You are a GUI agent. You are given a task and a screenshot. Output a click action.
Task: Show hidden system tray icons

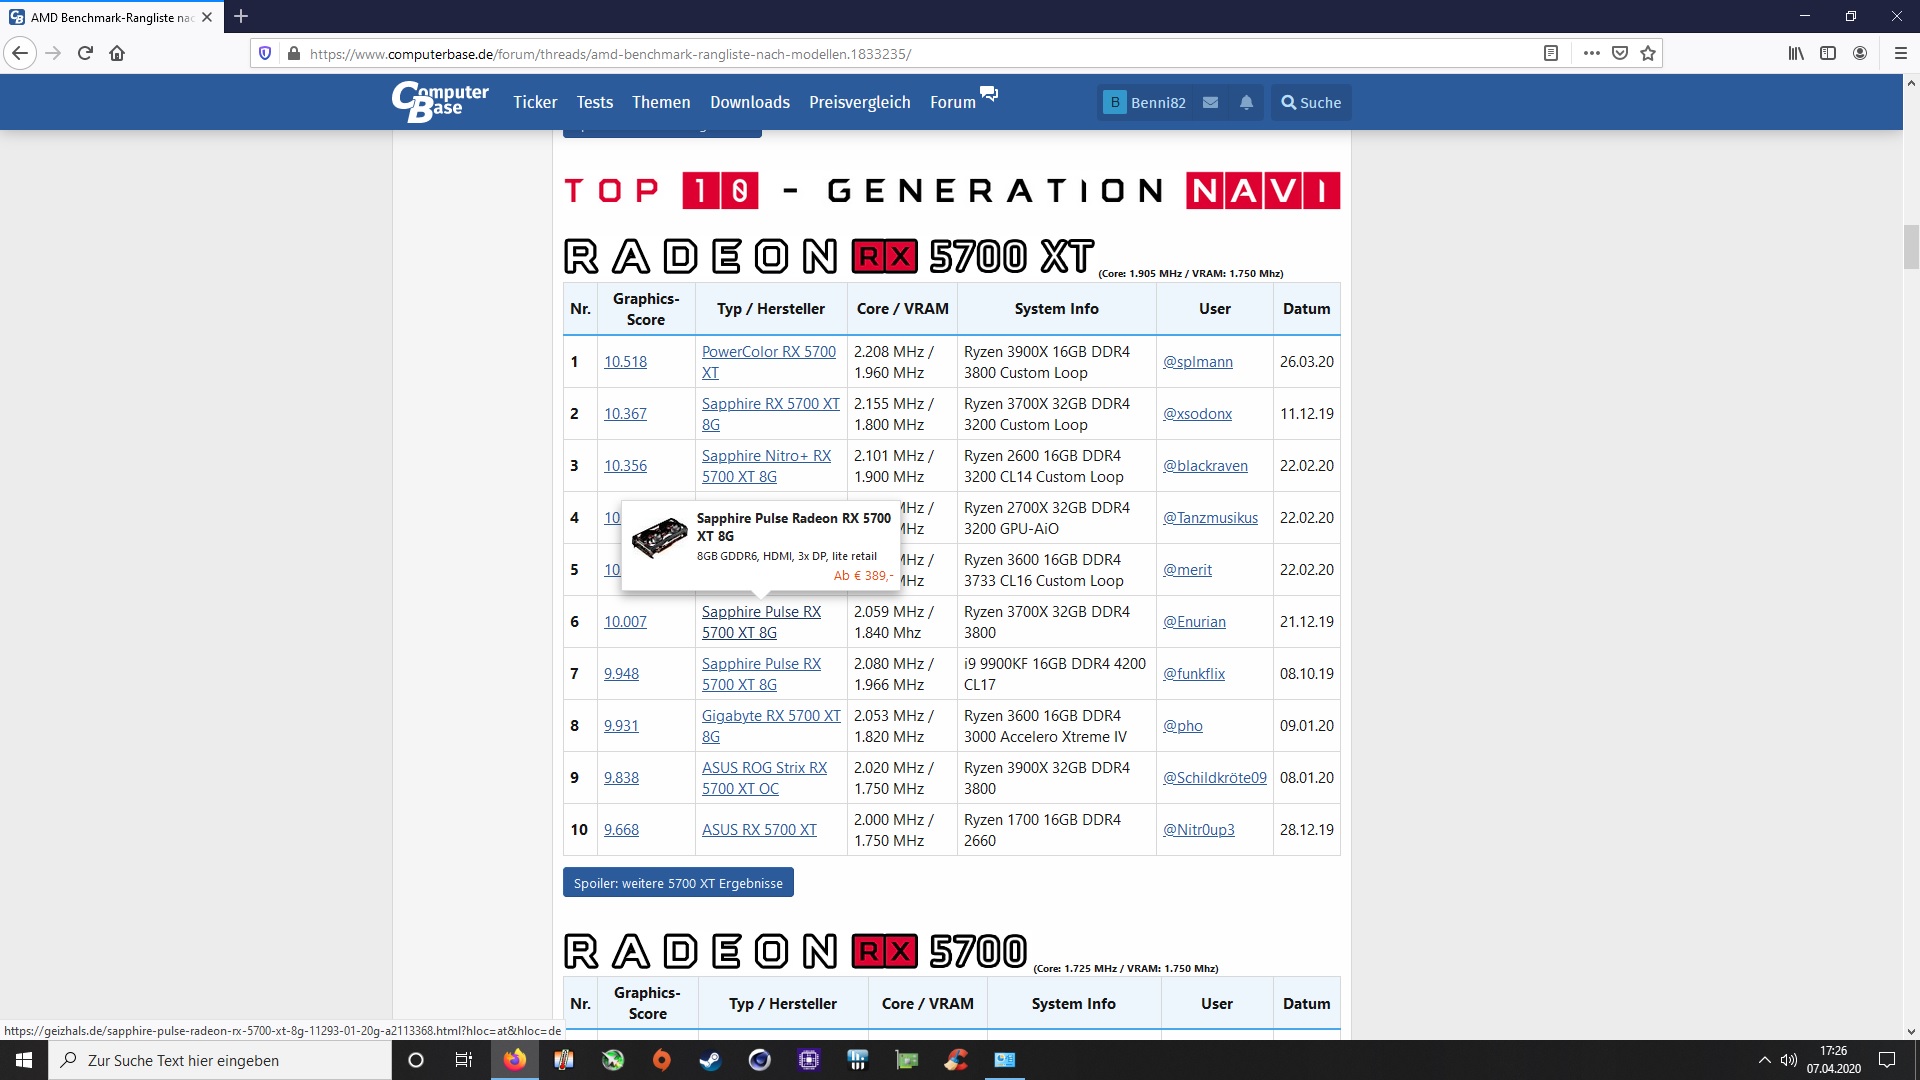(x=1764, y=1060)
